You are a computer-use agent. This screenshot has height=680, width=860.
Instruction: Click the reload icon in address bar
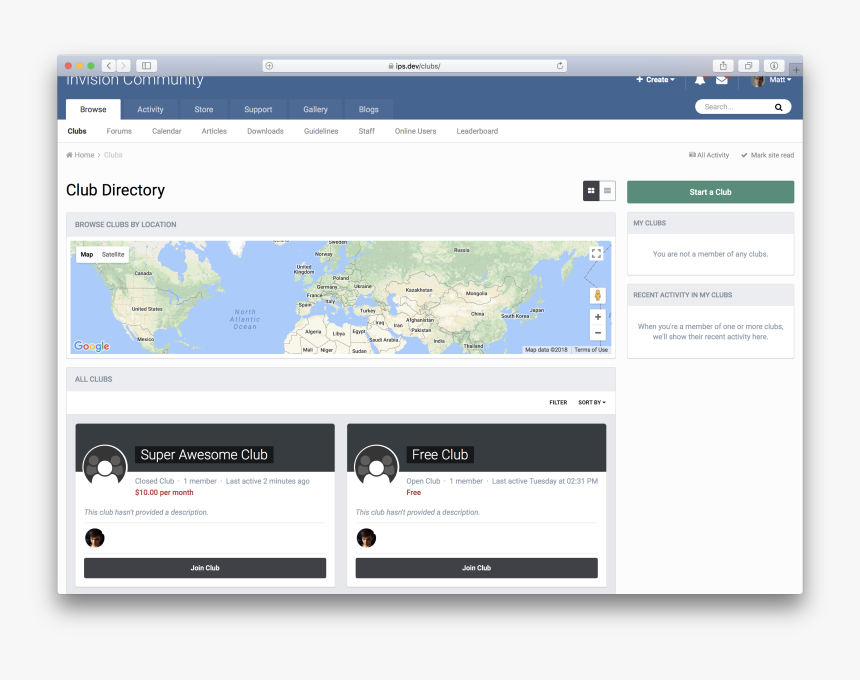(x=559, y=66)
